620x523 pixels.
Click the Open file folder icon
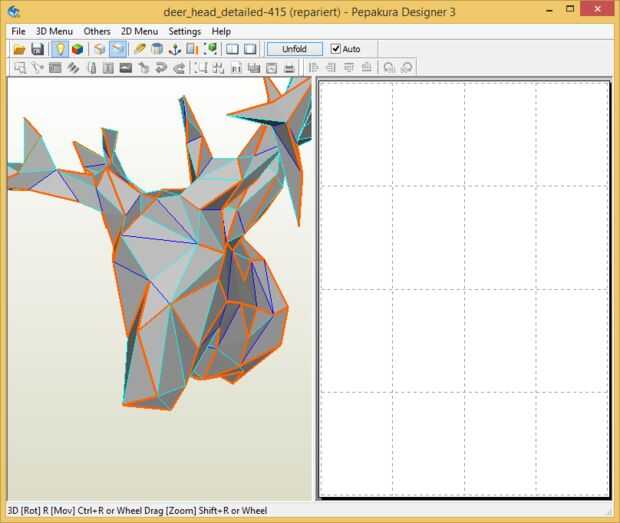[x=19, y=49]
